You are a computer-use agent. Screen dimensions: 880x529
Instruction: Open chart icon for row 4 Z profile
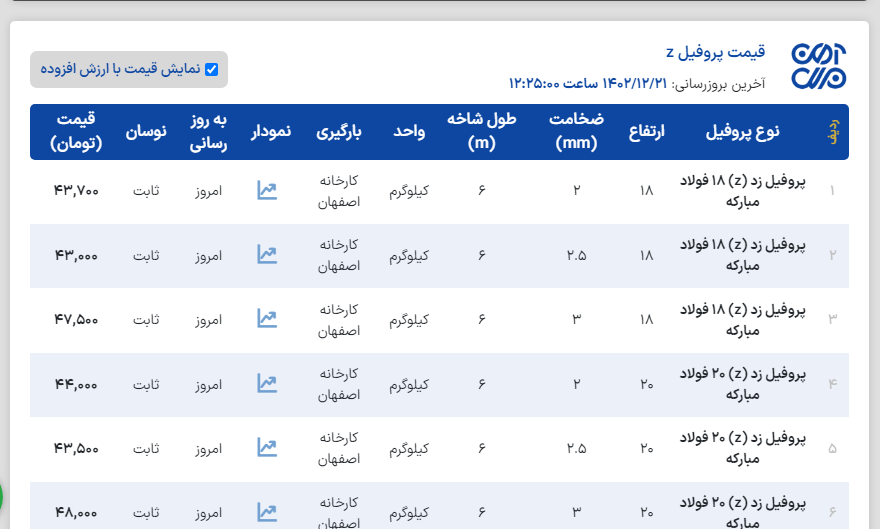266,382
